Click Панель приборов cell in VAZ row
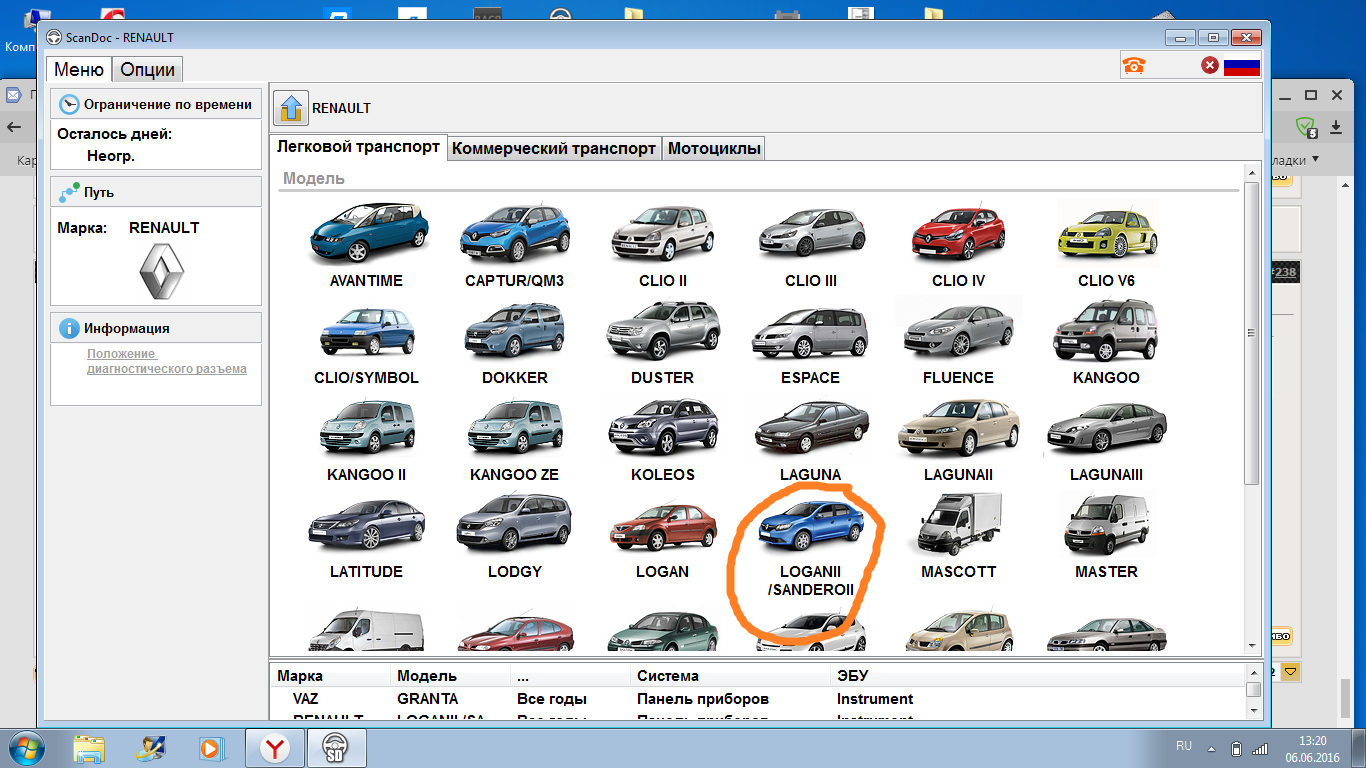The image size is (1366, 768). 703,699
